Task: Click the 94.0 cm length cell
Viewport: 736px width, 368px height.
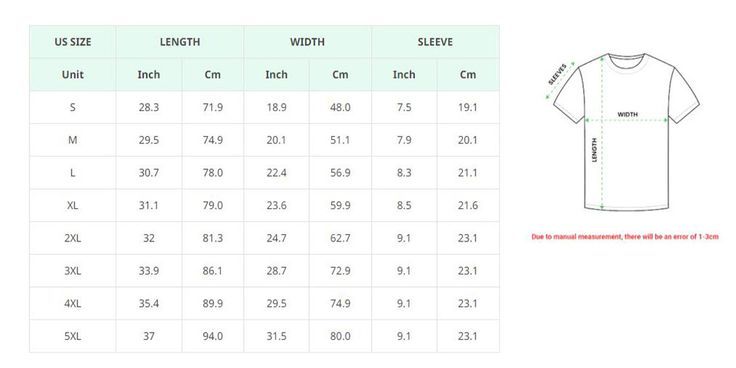Action: (x=213, y=337)
